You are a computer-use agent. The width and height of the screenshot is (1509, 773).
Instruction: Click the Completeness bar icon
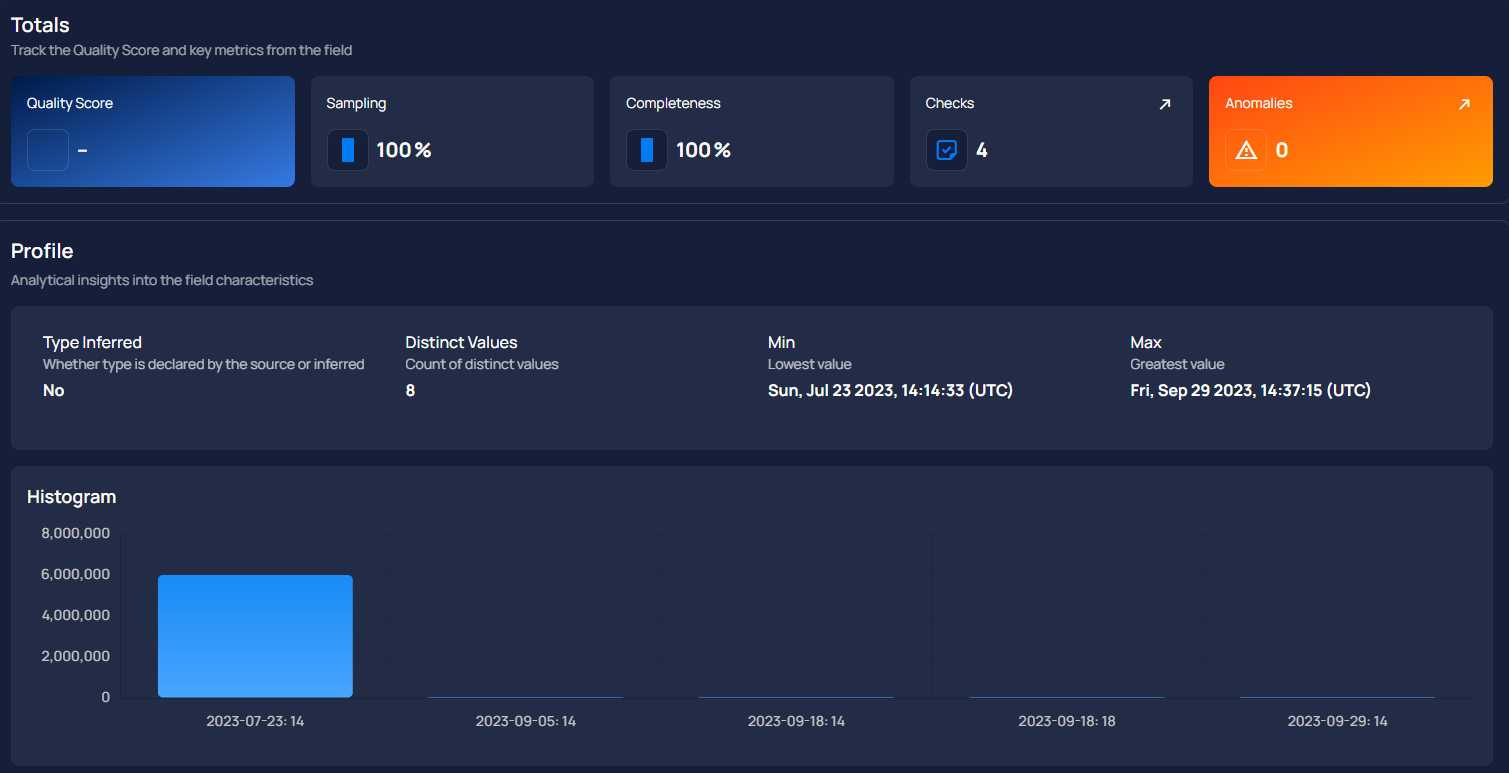point(647,150)
